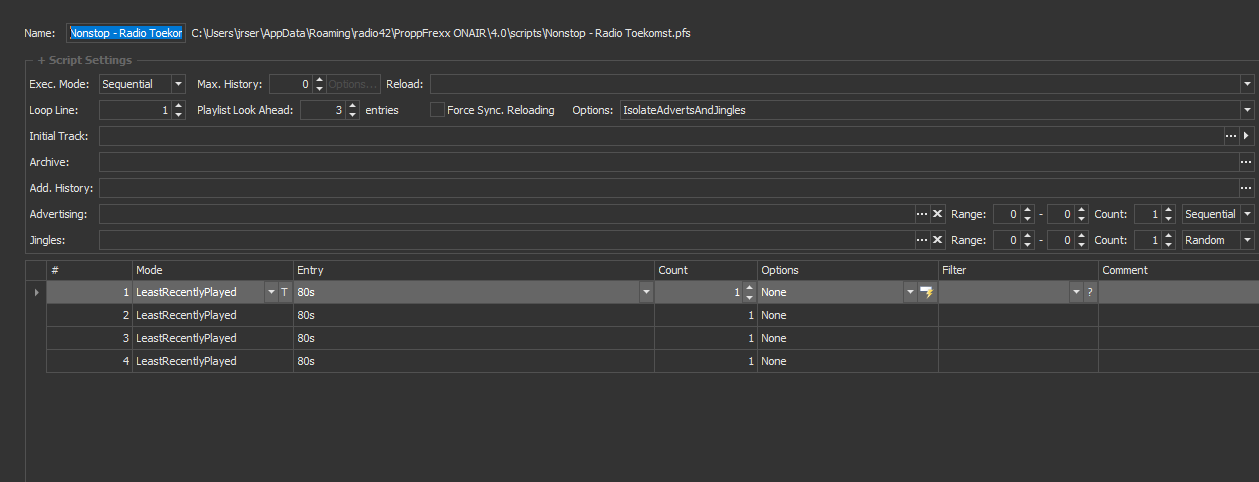Viewport: 1259px width, 482px height.
Task: Click the 80s entry cell in row 3
Action: click(474, 338)
